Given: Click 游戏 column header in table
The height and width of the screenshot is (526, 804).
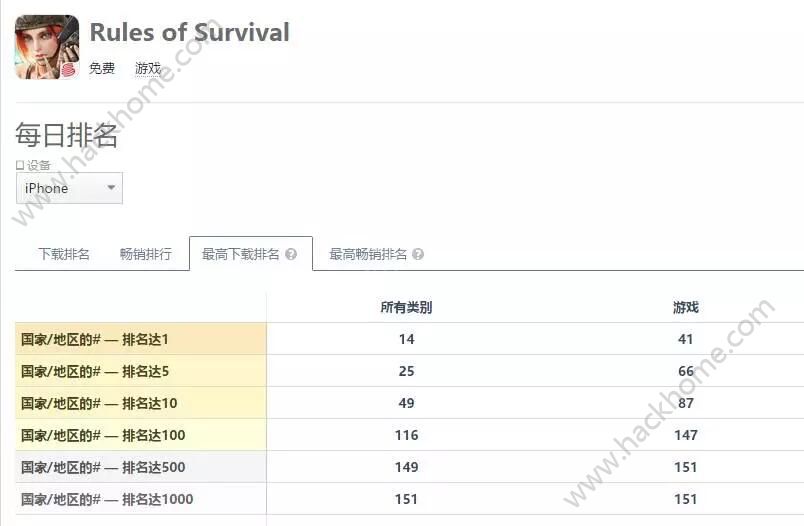Looking at the screenshot, I should coord(686,307).
